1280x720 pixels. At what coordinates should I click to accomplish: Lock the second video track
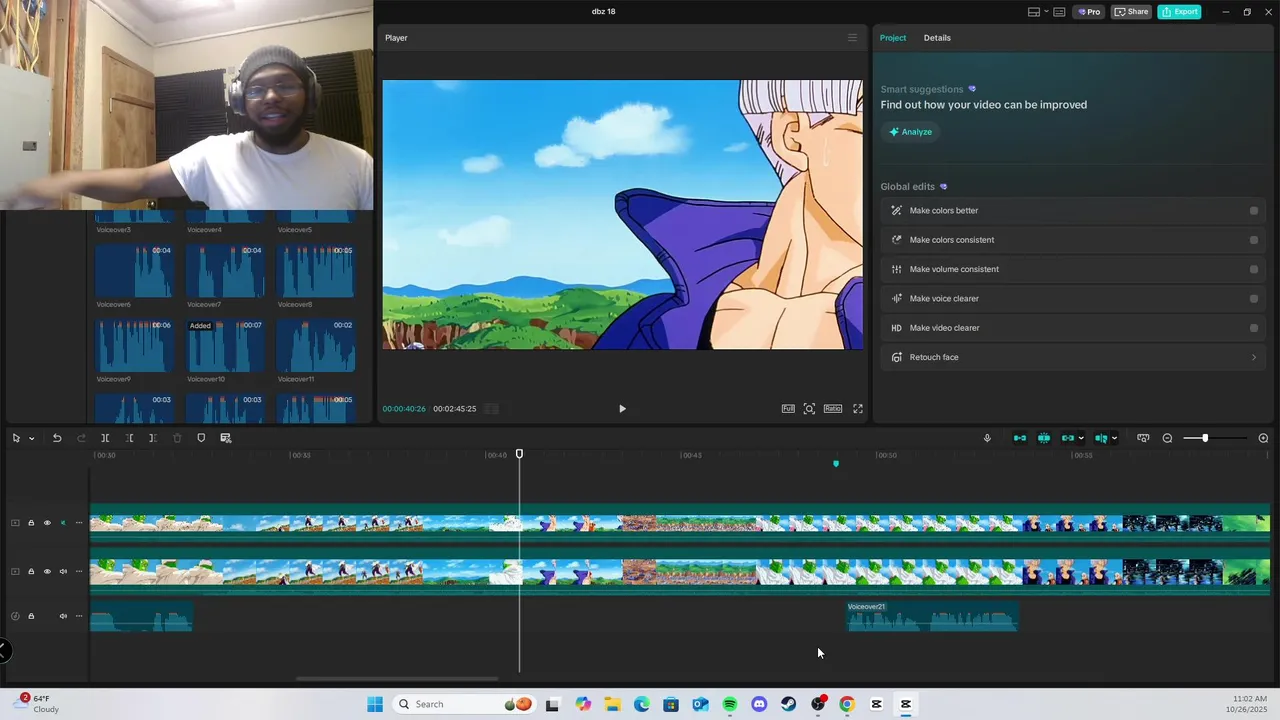tap(31, 572)
